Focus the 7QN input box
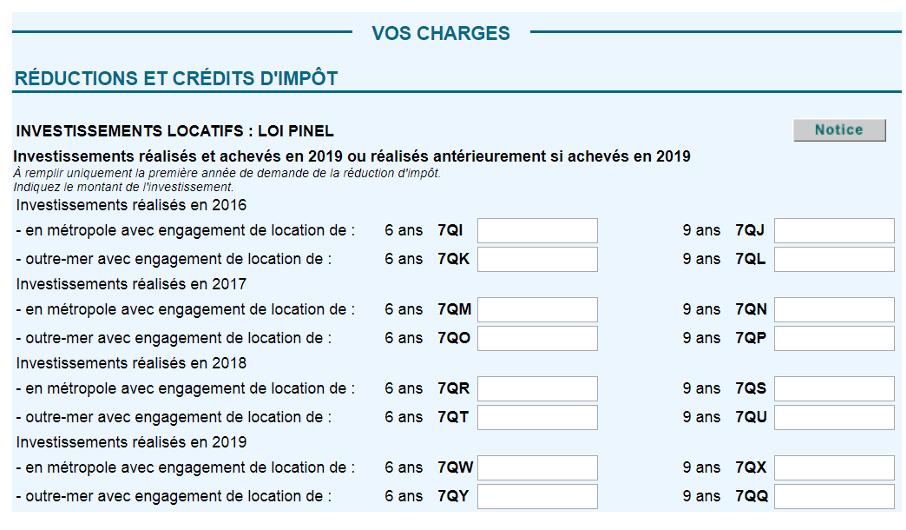This screenshot has width=906, height=530. [x=834, y=310]
